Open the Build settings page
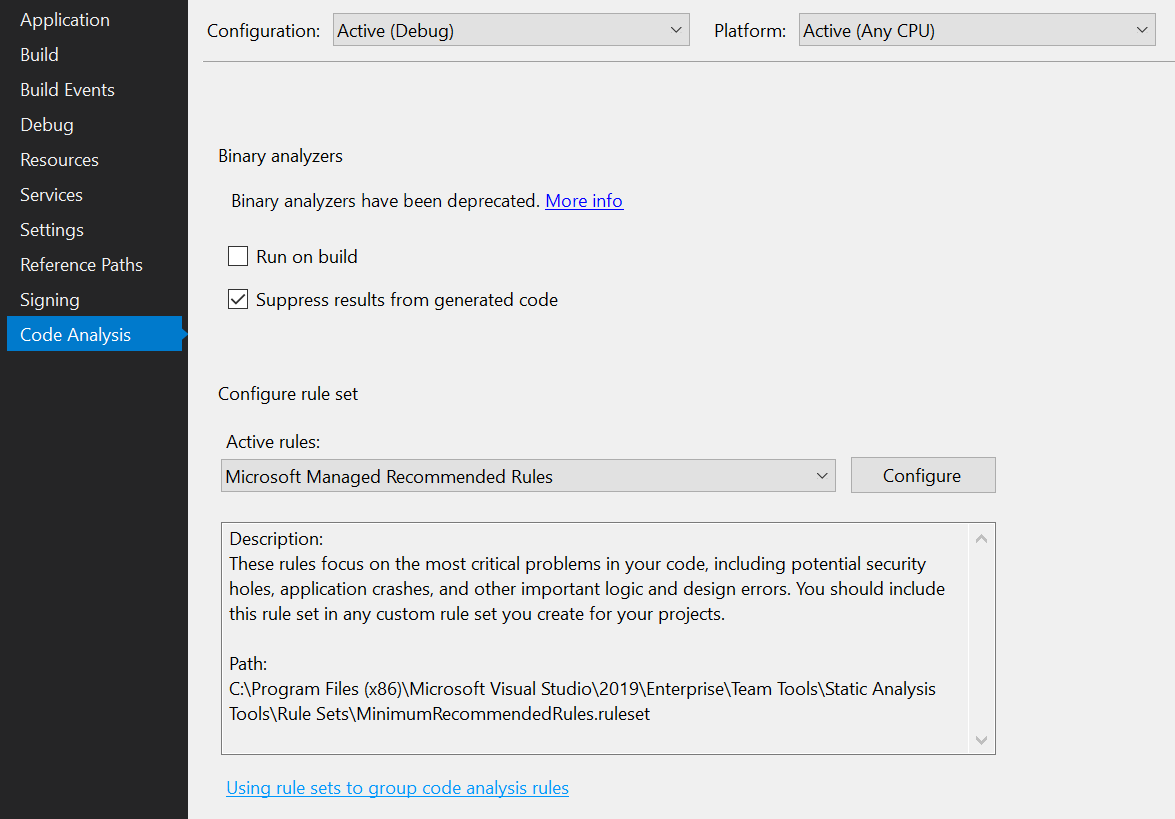Viewport: 1175px width, 819px height. (38, 54)
